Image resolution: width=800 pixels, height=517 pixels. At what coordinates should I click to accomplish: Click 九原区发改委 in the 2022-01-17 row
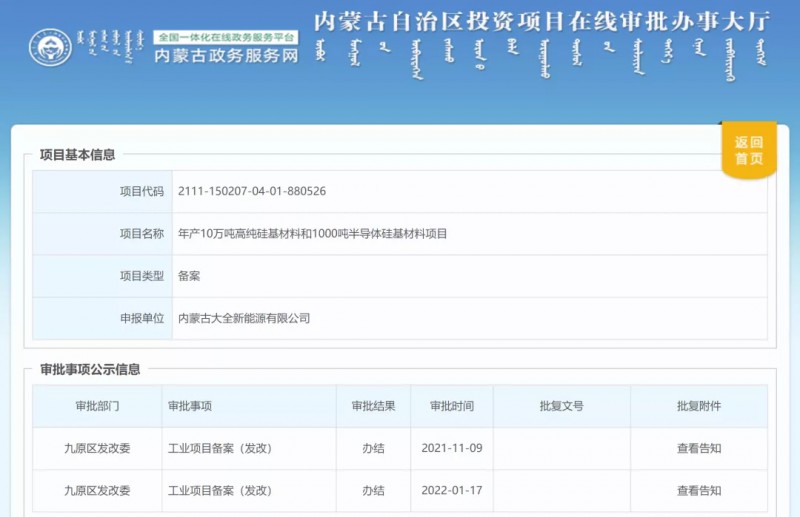pyautogui.click(x=97, y=490)
